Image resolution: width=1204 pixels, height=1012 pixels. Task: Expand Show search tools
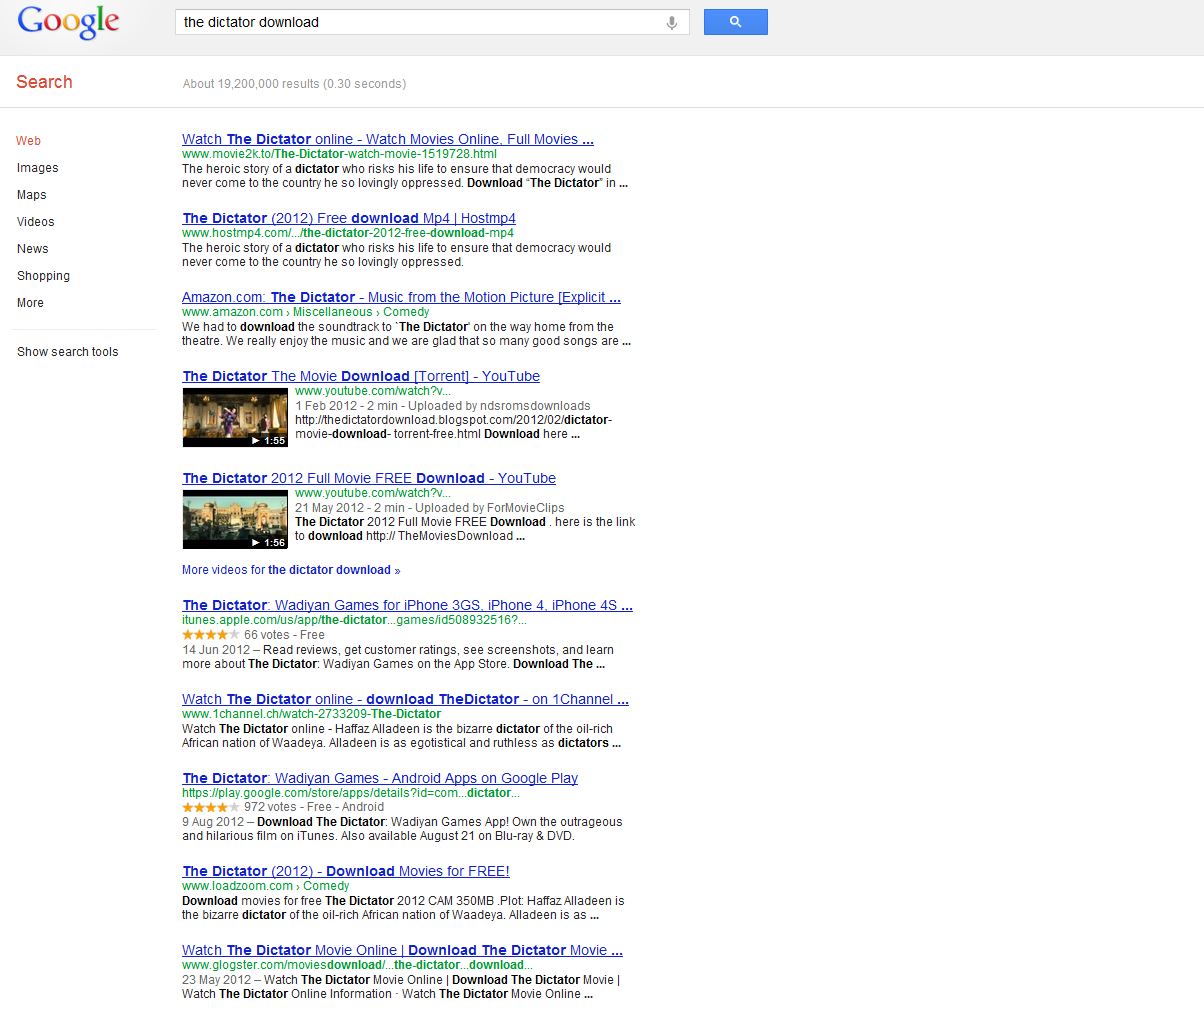pos(68,352)
